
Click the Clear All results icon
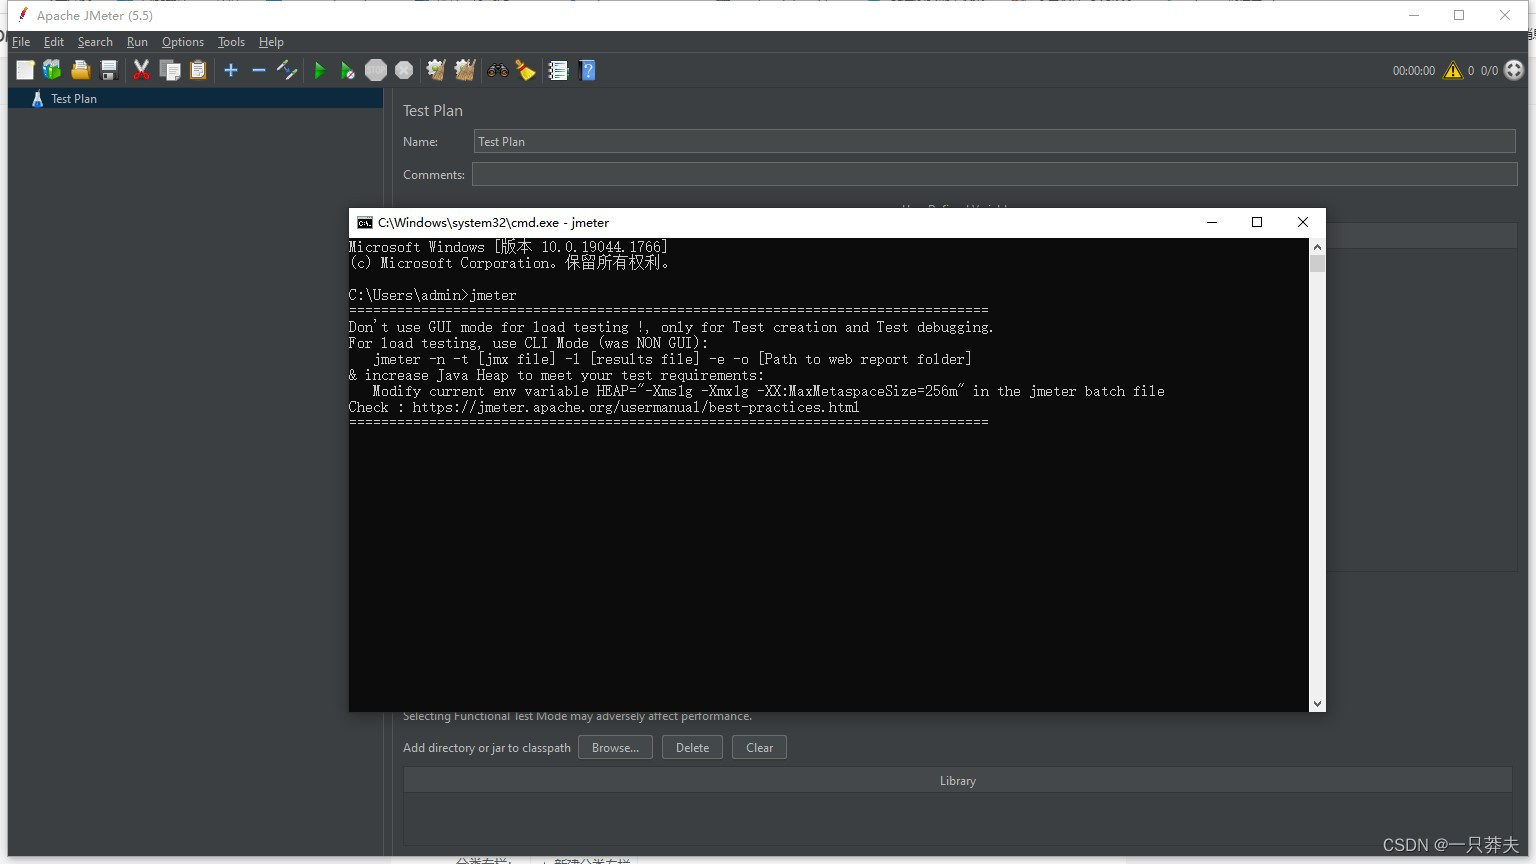[x=465, y=70]
